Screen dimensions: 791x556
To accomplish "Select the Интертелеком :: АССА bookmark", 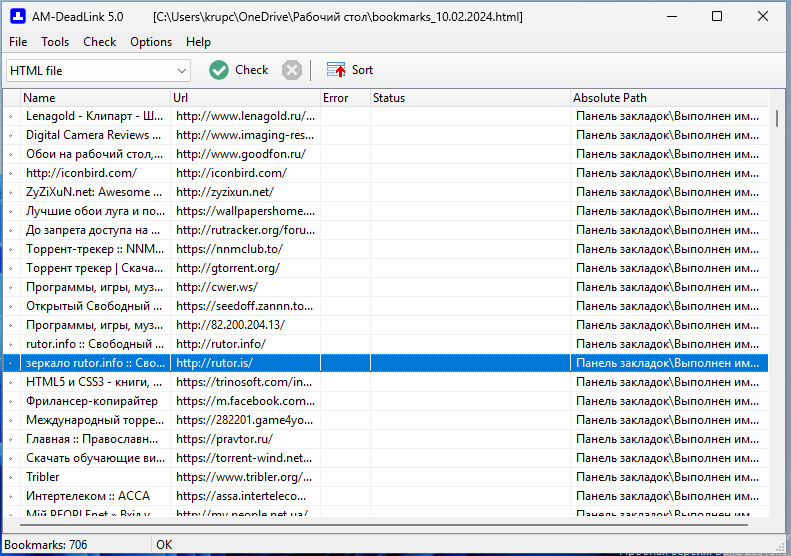I will pyautogui.click(x=385, y=496).
